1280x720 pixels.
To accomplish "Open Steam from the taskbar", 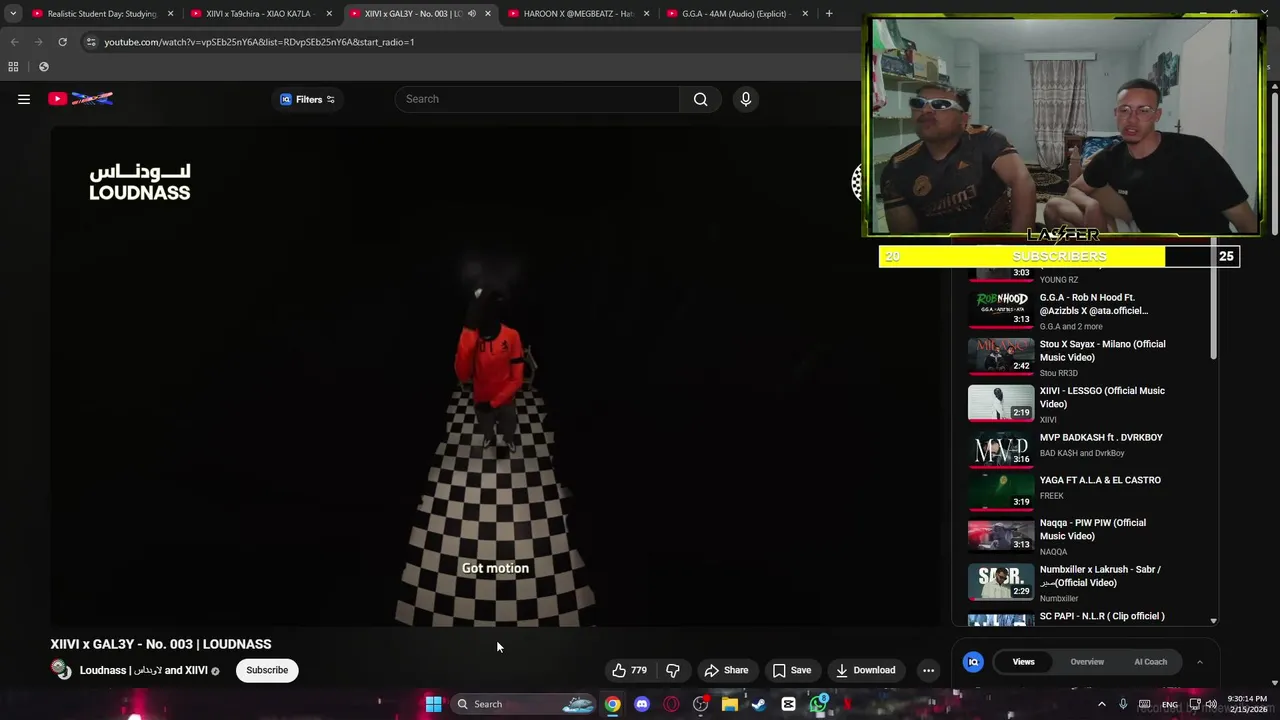I will [x=759, y=704].
